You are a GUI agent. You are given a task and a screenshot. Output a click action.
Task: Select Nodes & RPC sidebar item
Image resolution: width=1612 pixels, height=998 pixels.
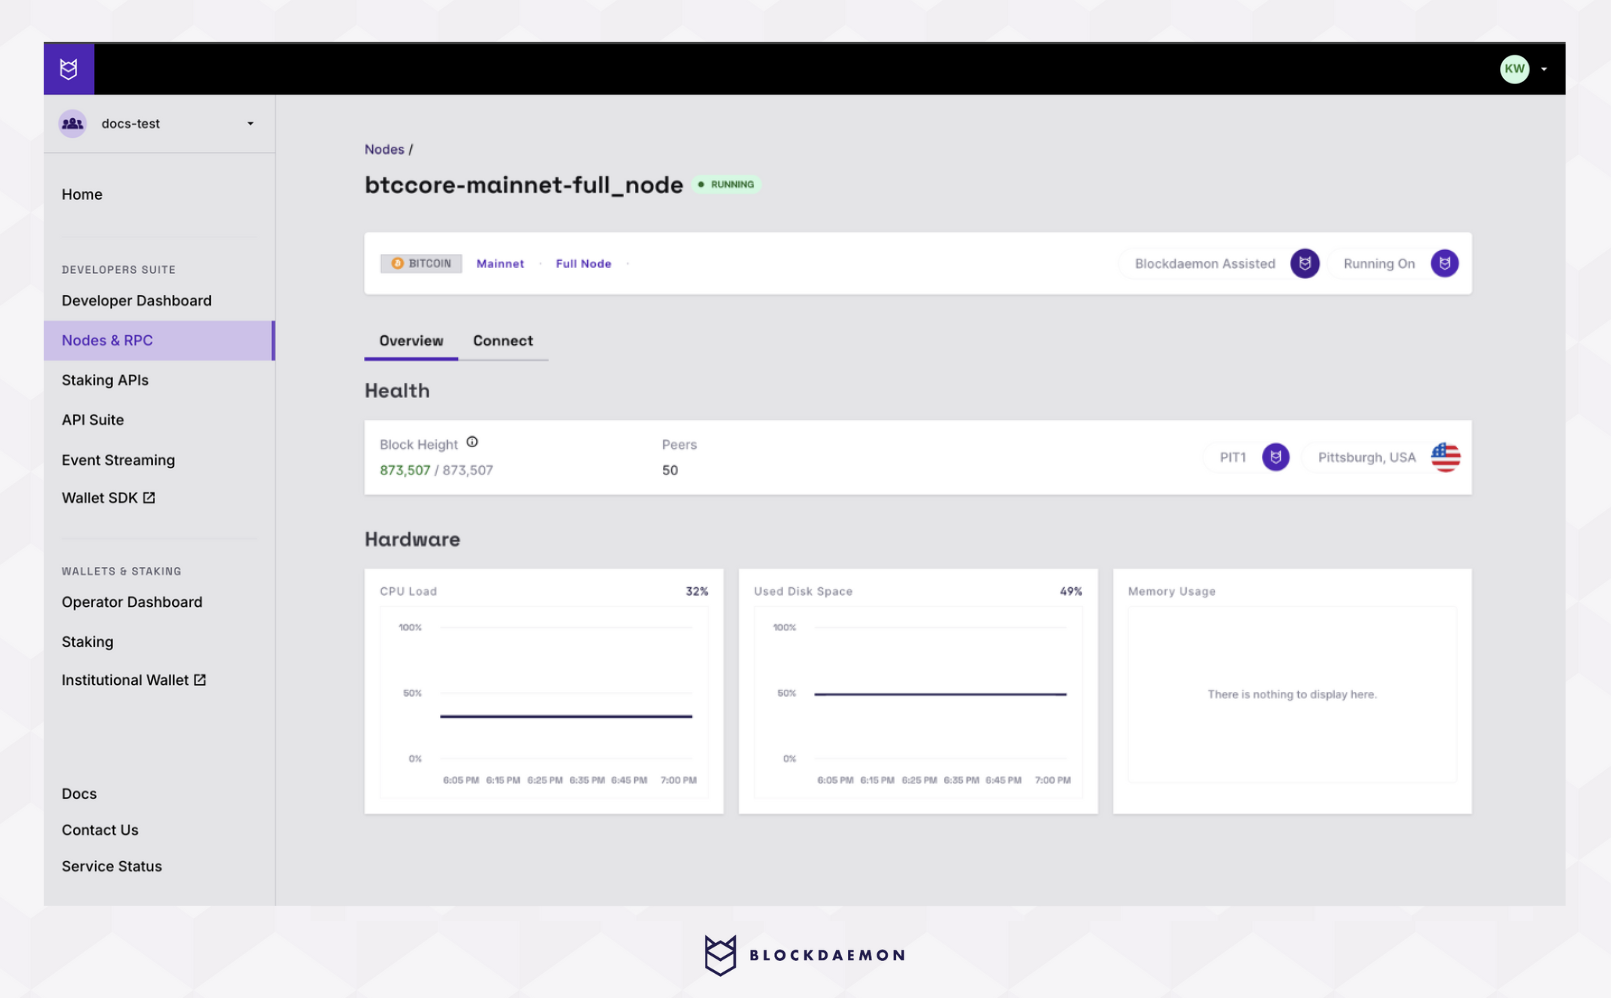[159, 341]
